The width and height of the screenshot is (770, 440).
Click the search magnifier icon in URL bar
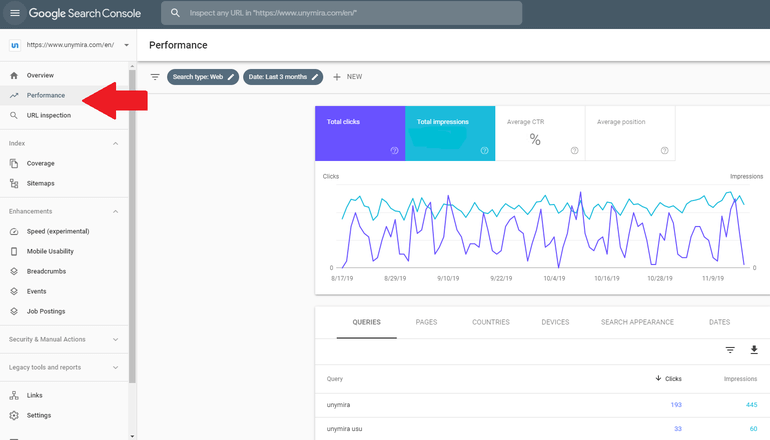pos(175,13)
